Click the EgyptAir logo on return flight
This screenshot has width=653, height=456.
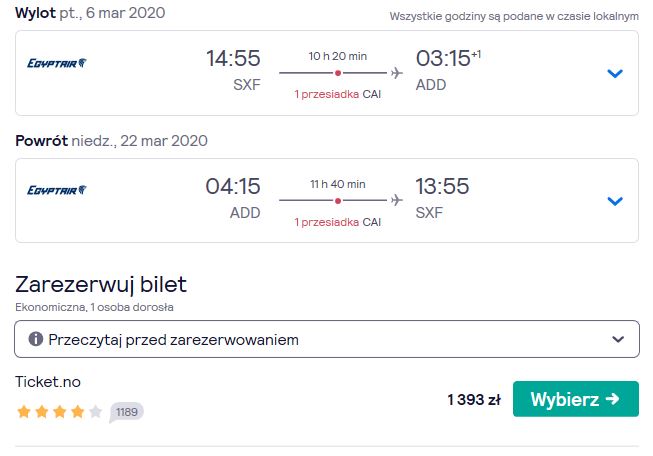57,190
